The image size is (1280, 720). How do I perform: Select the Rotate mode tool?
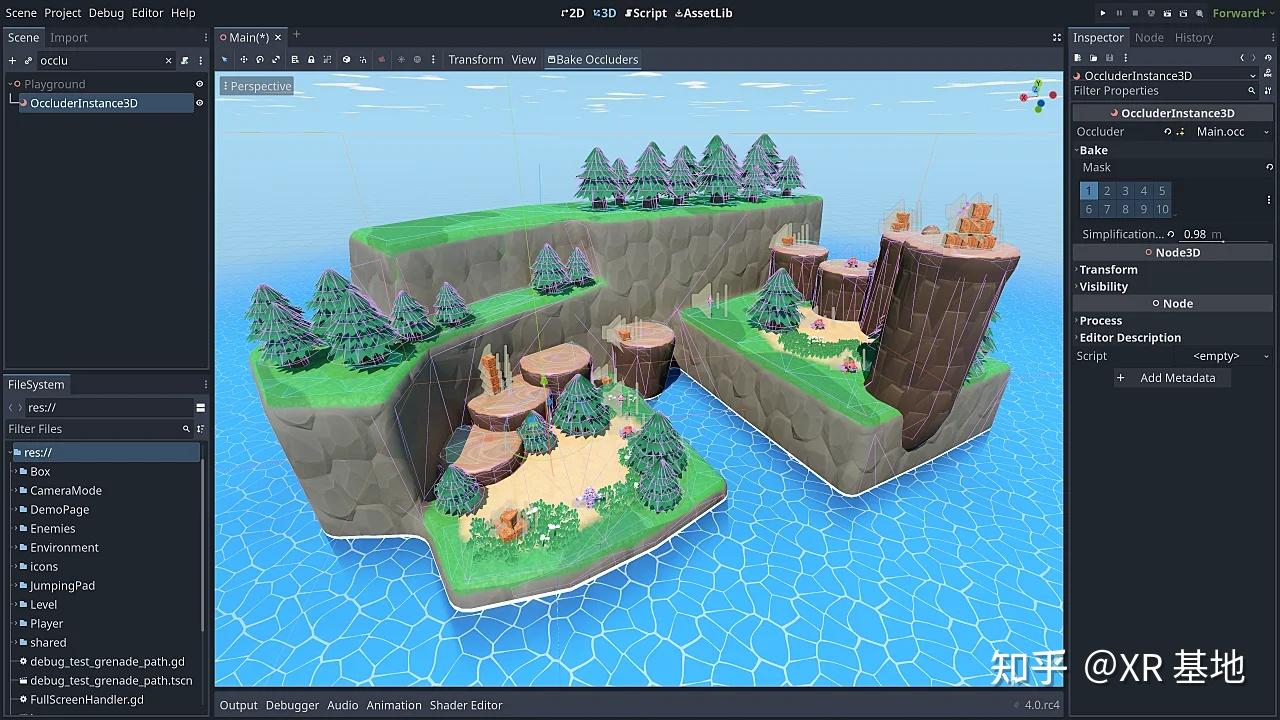point(260,60)
